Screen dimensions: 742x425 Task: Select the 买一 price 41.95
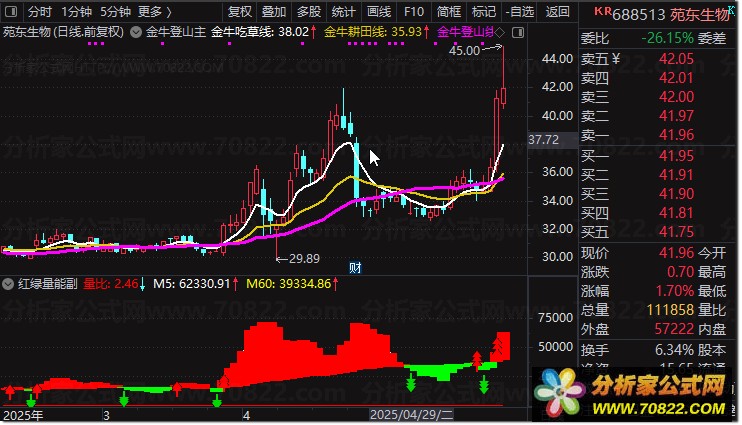pyautogui.click(x=676, y=156)
